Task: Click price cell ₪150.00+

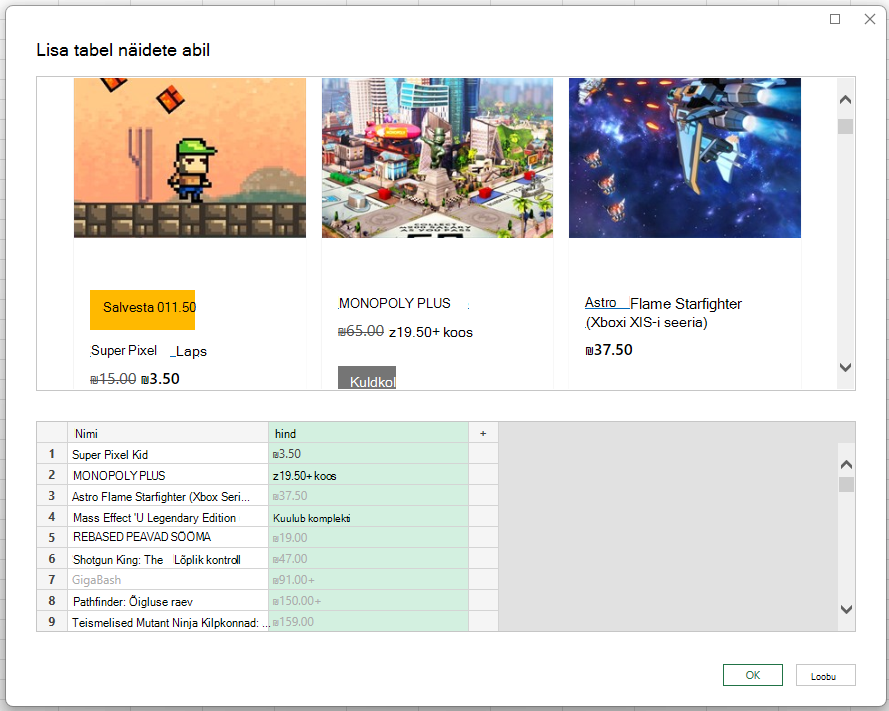Action: [369, 601]
